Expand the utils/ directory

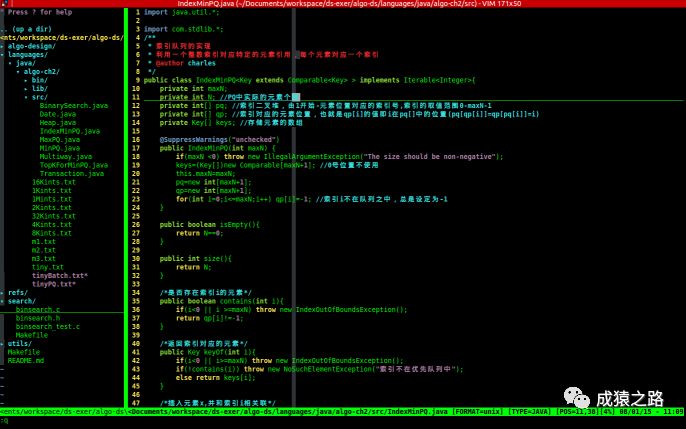click(x=20, y=343)
